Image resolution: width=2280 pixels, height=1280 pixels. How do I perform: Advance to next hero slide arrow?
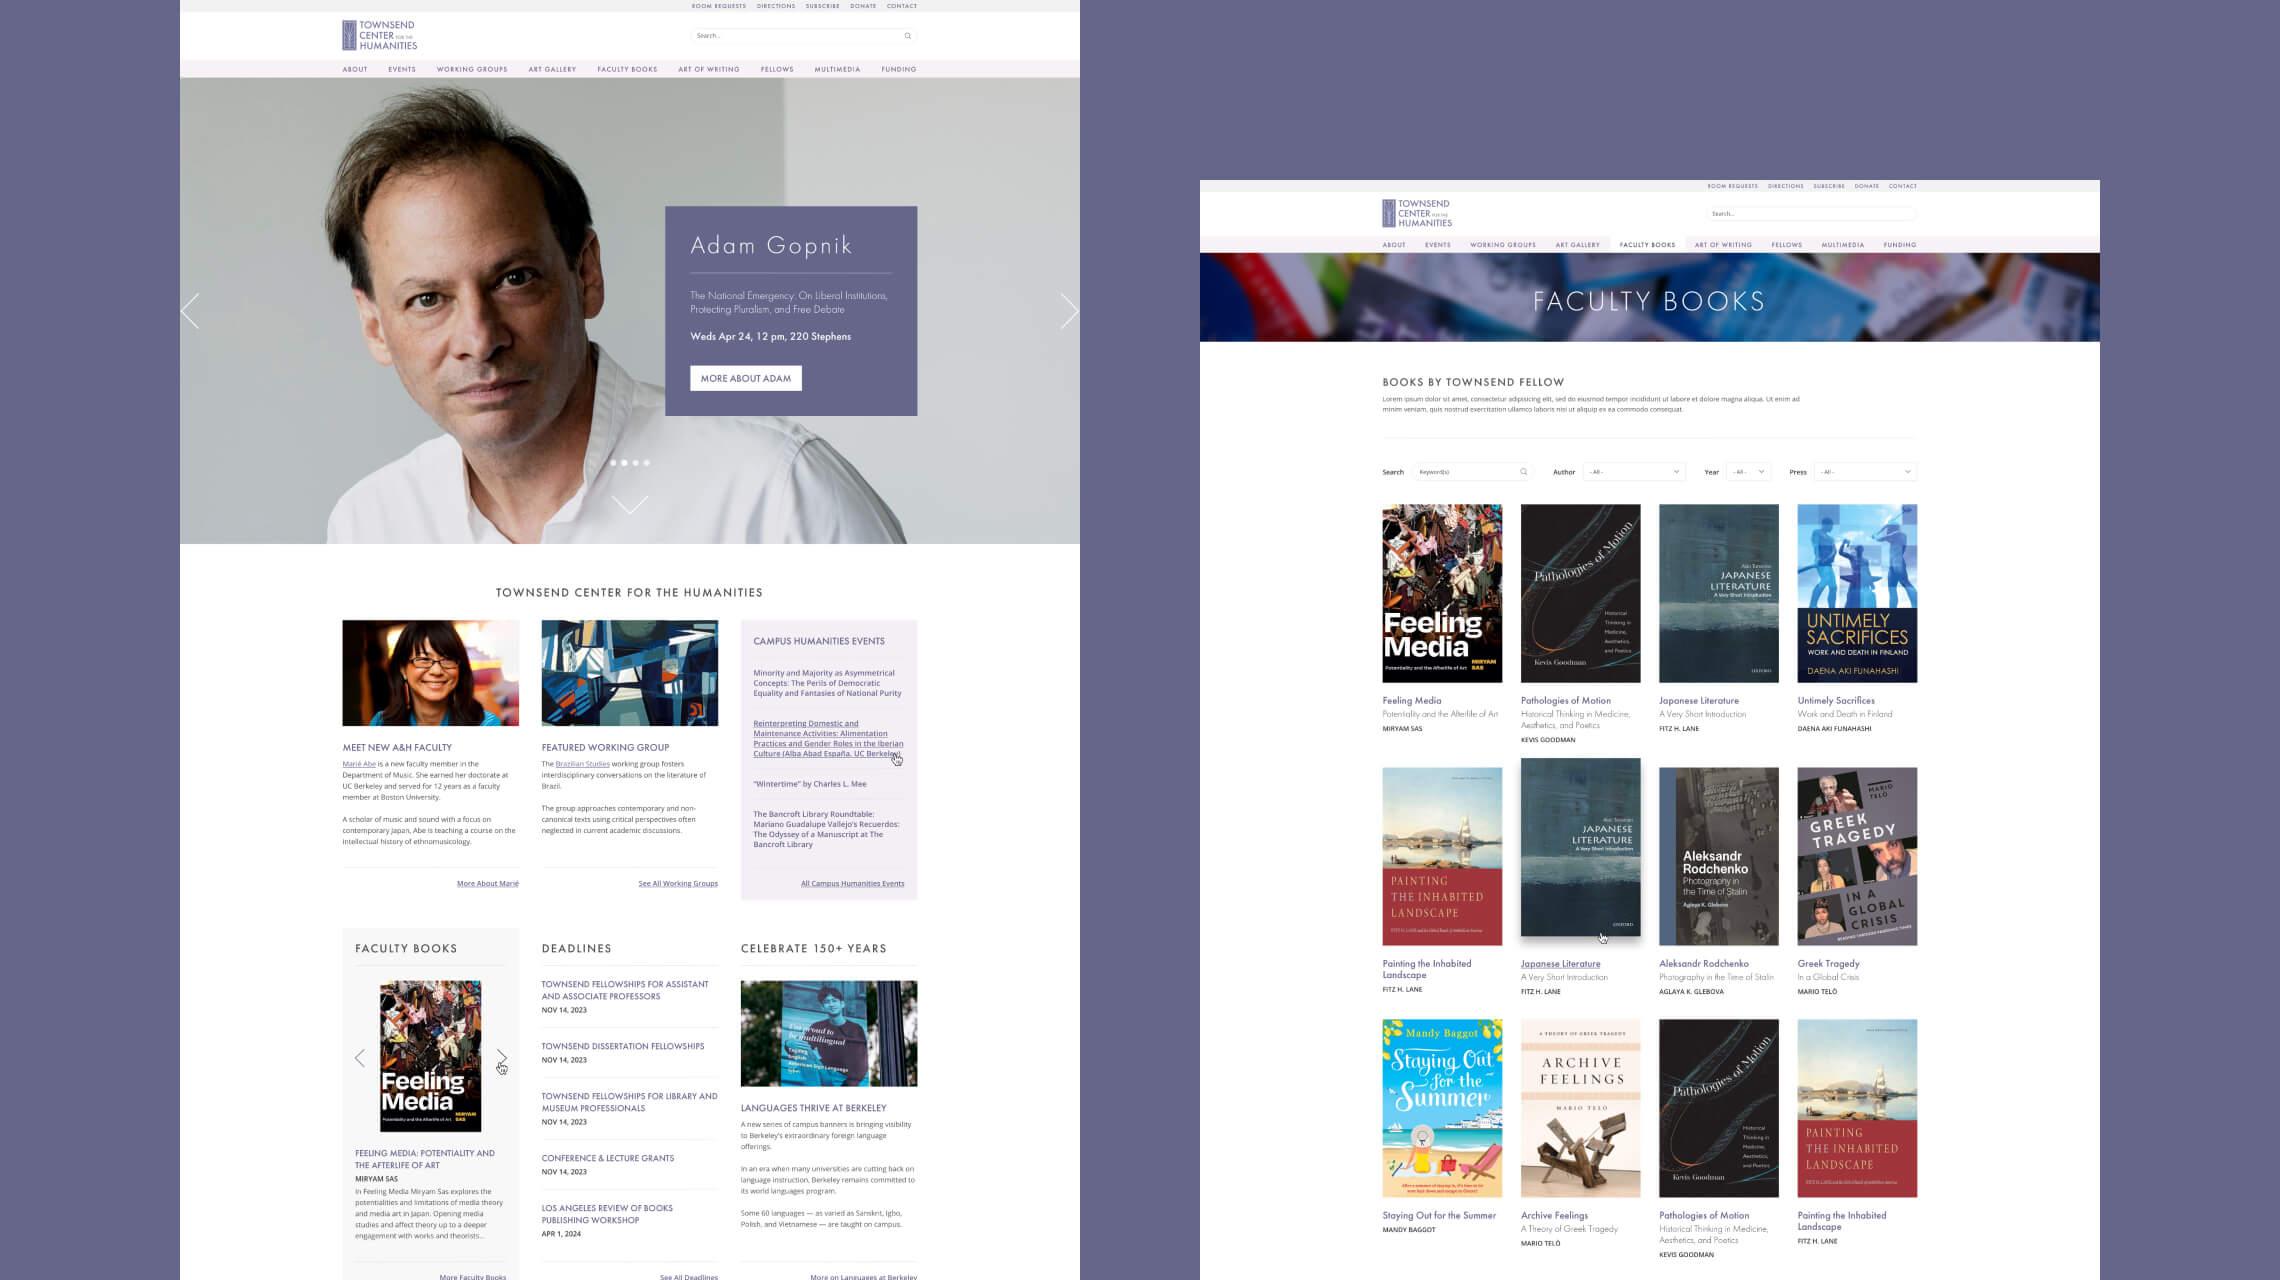[1069, 311]
